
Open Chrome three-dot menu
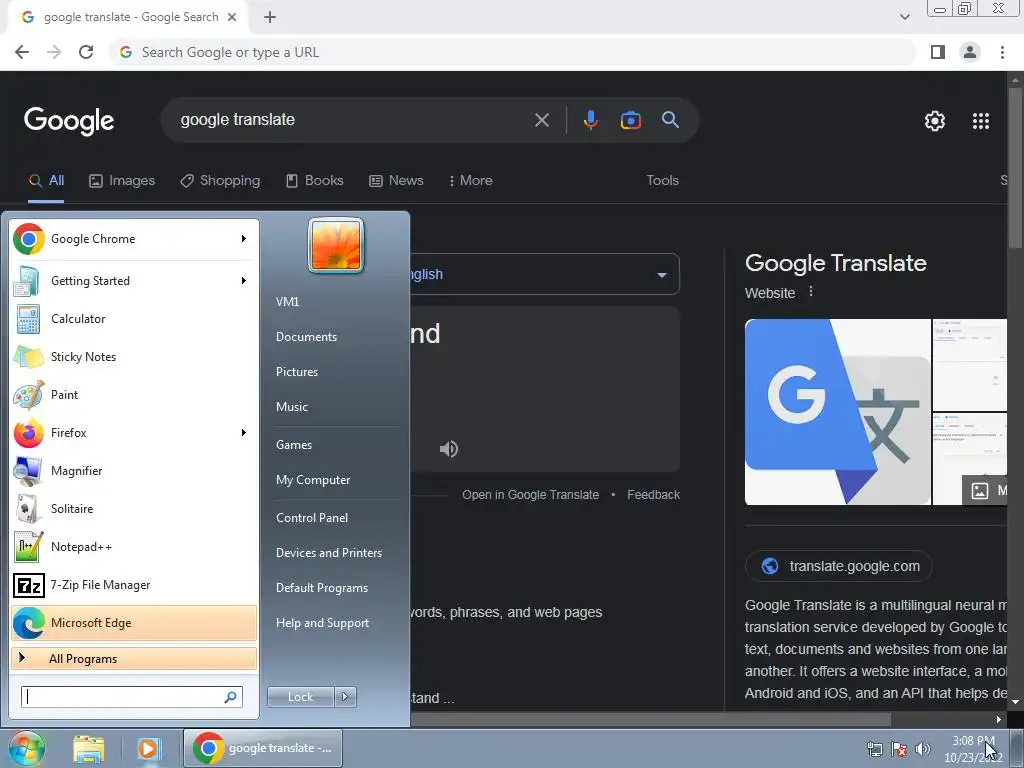point(1002,52)
